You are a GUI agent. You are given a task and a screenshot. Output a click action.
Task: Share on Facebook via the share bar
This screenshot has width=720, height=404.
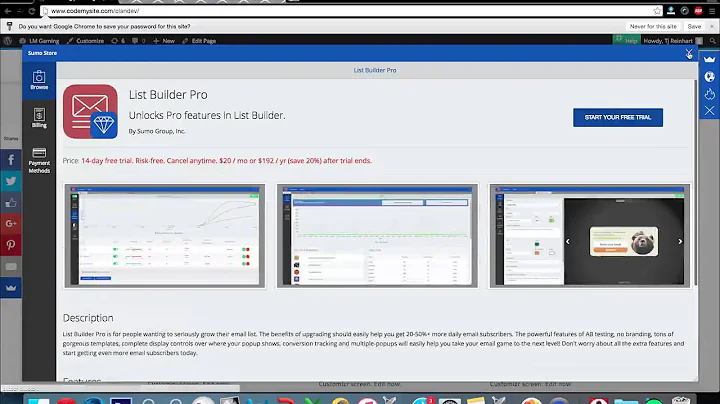click(11, 160)
